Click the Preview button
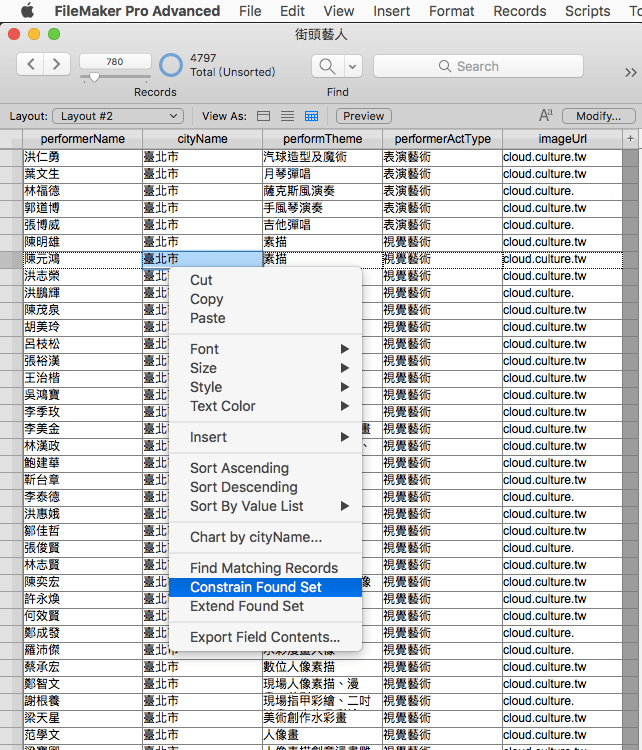Image resolution: width=642 pixels, height=750 pixels. [x=363, y=116]
